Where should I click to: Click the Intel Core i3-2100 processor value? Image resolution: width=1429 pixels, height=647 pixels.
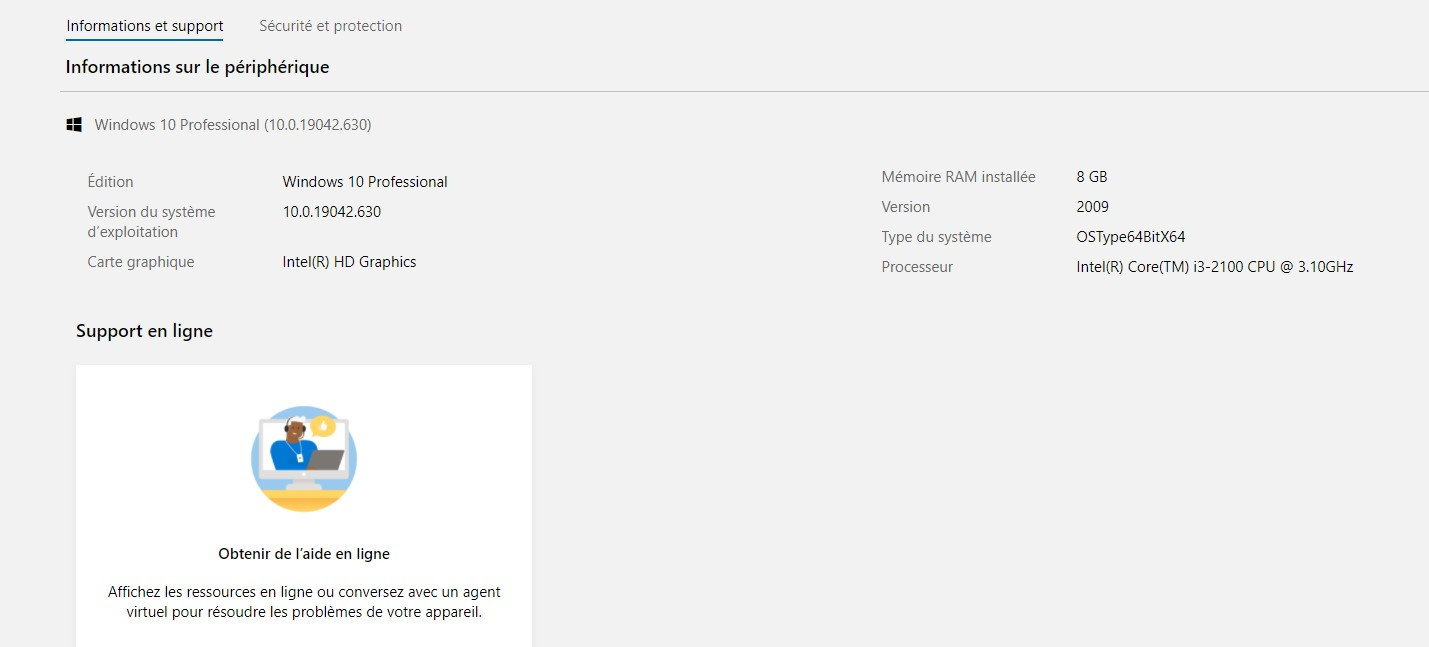click(x=1214, y=267)
